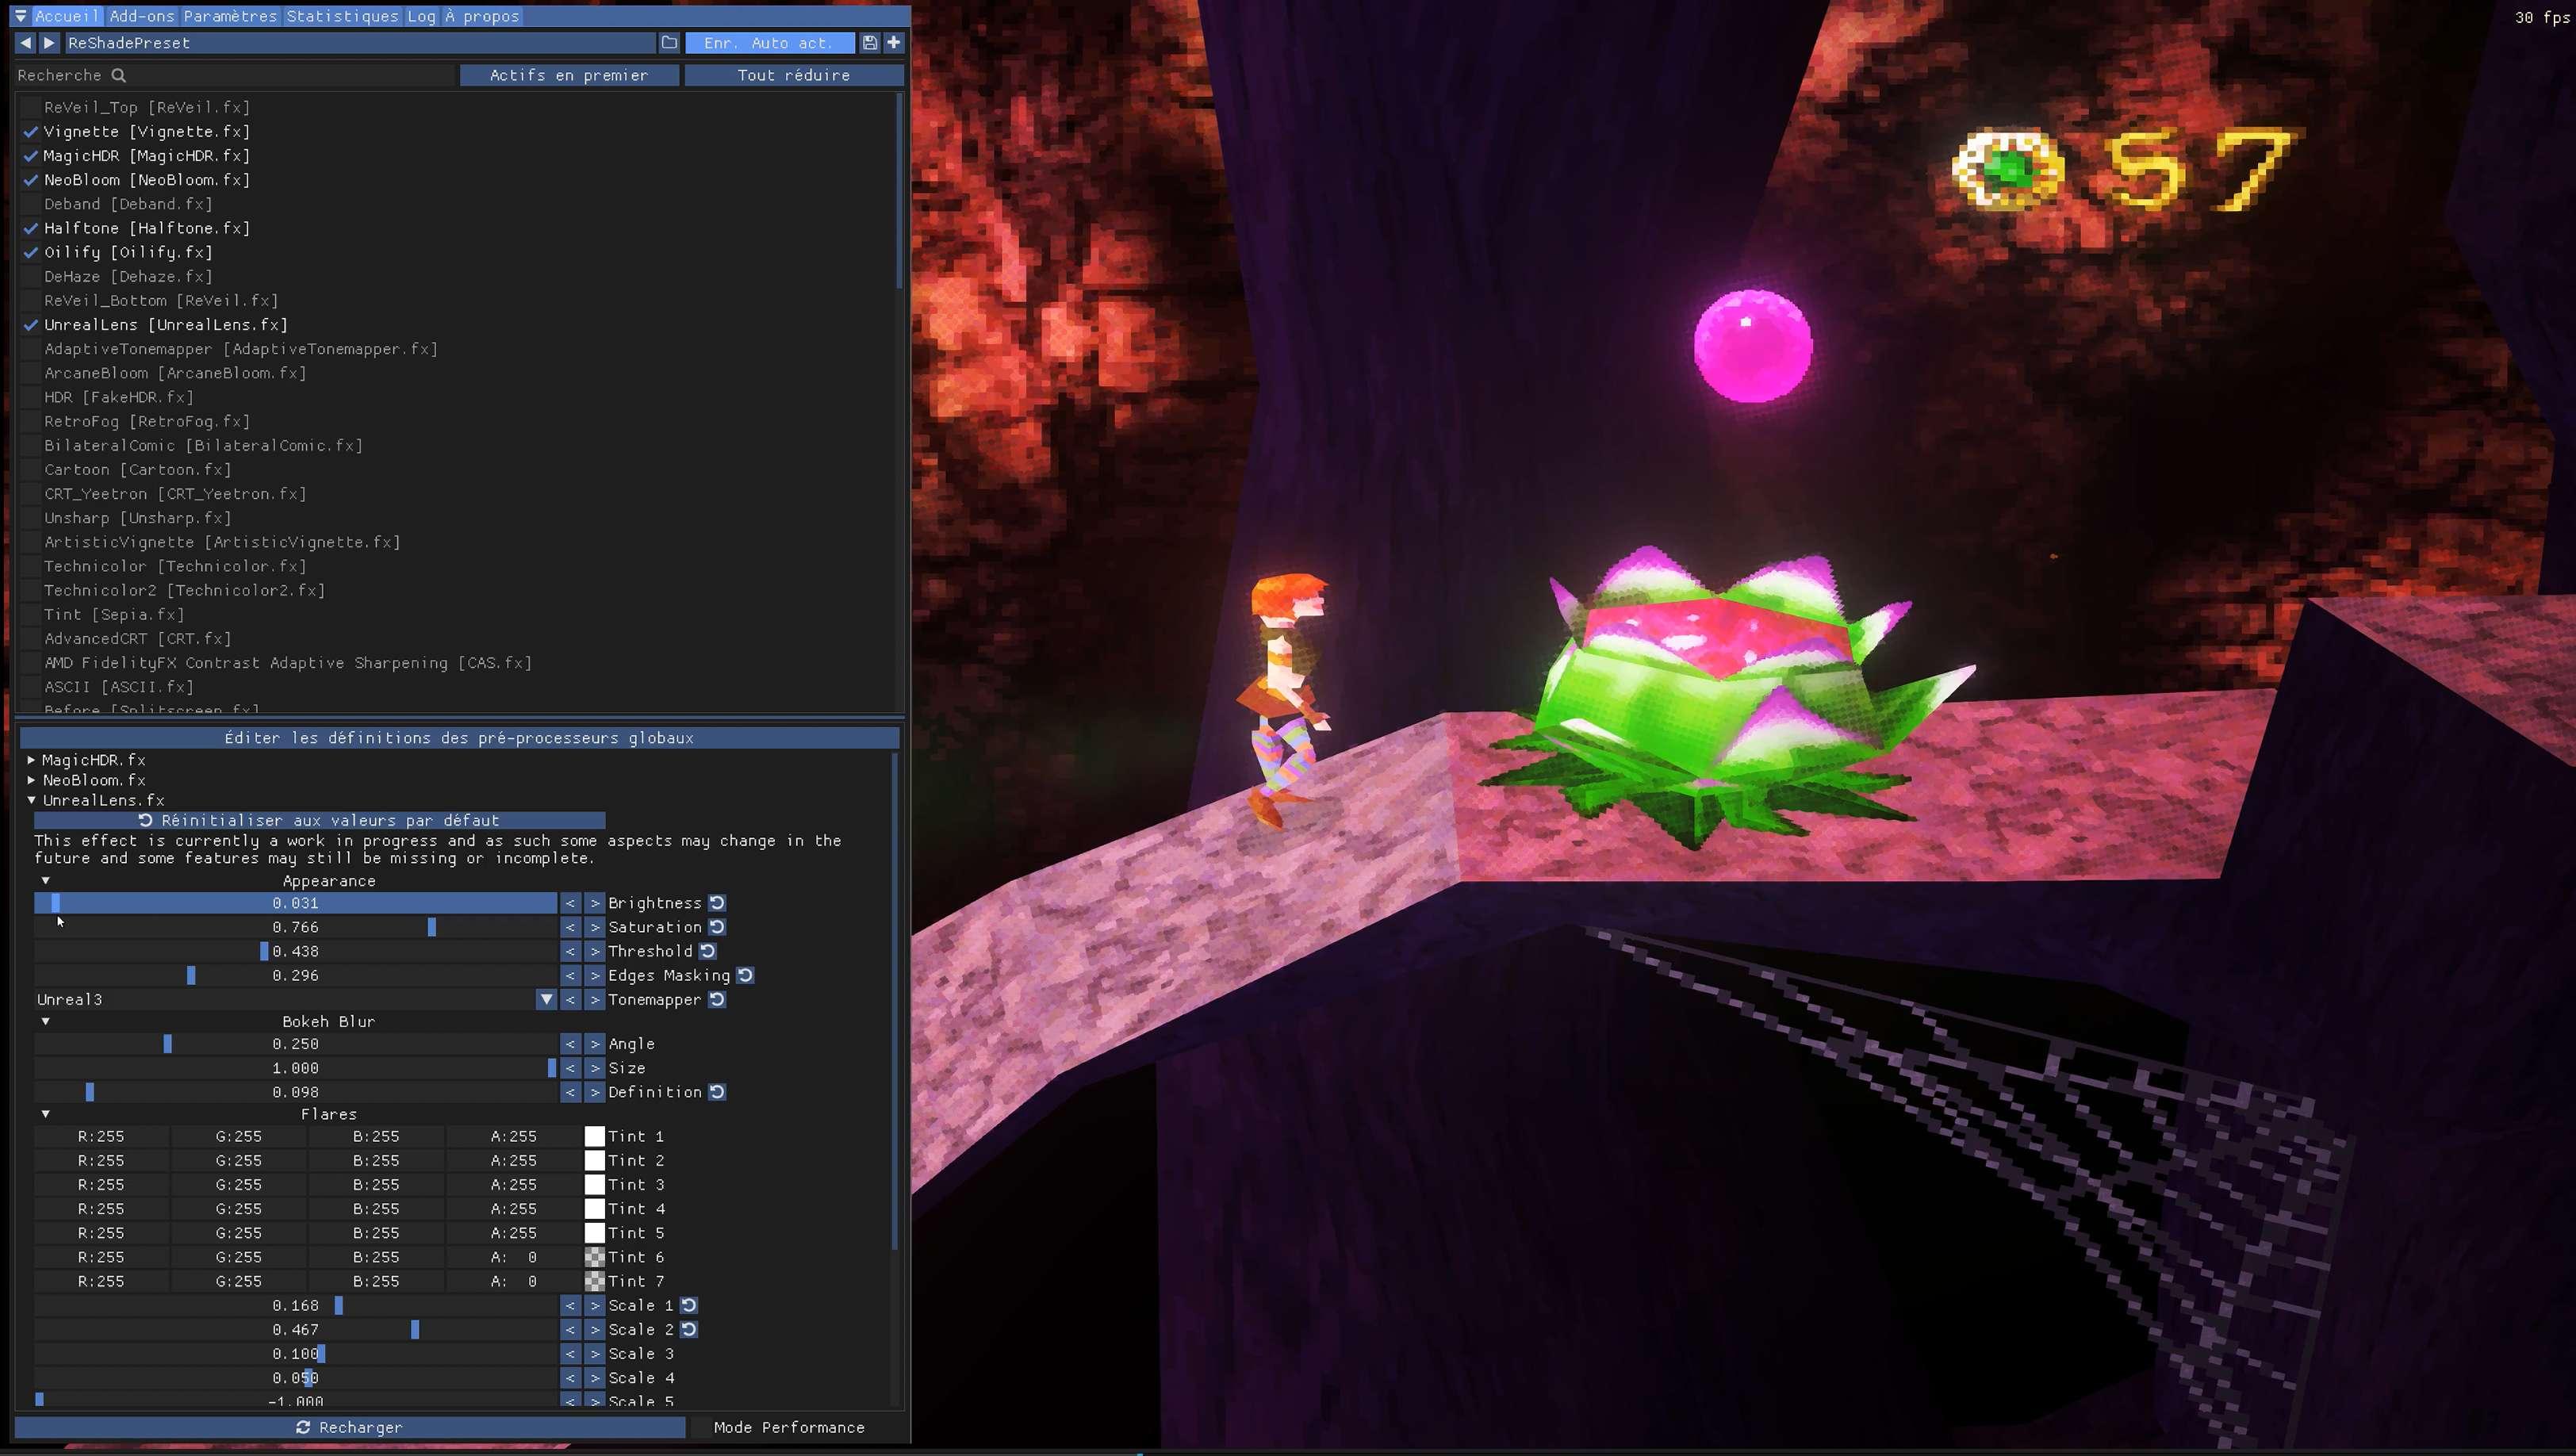This screenshot has height=1456, width=2576.
Task: Reset Brightness to its default value
Action: click(x=717, y=903)
